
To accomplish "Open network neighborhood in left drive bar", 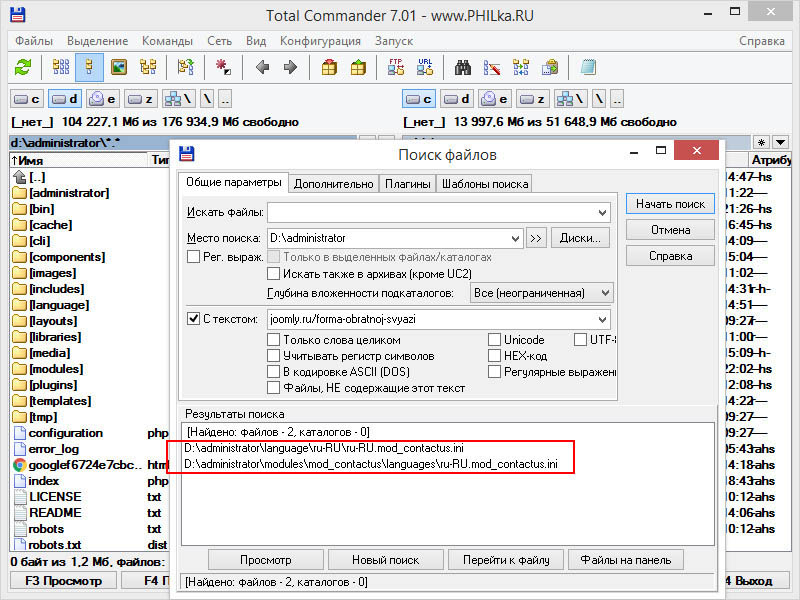I will [x=178, y=99].
